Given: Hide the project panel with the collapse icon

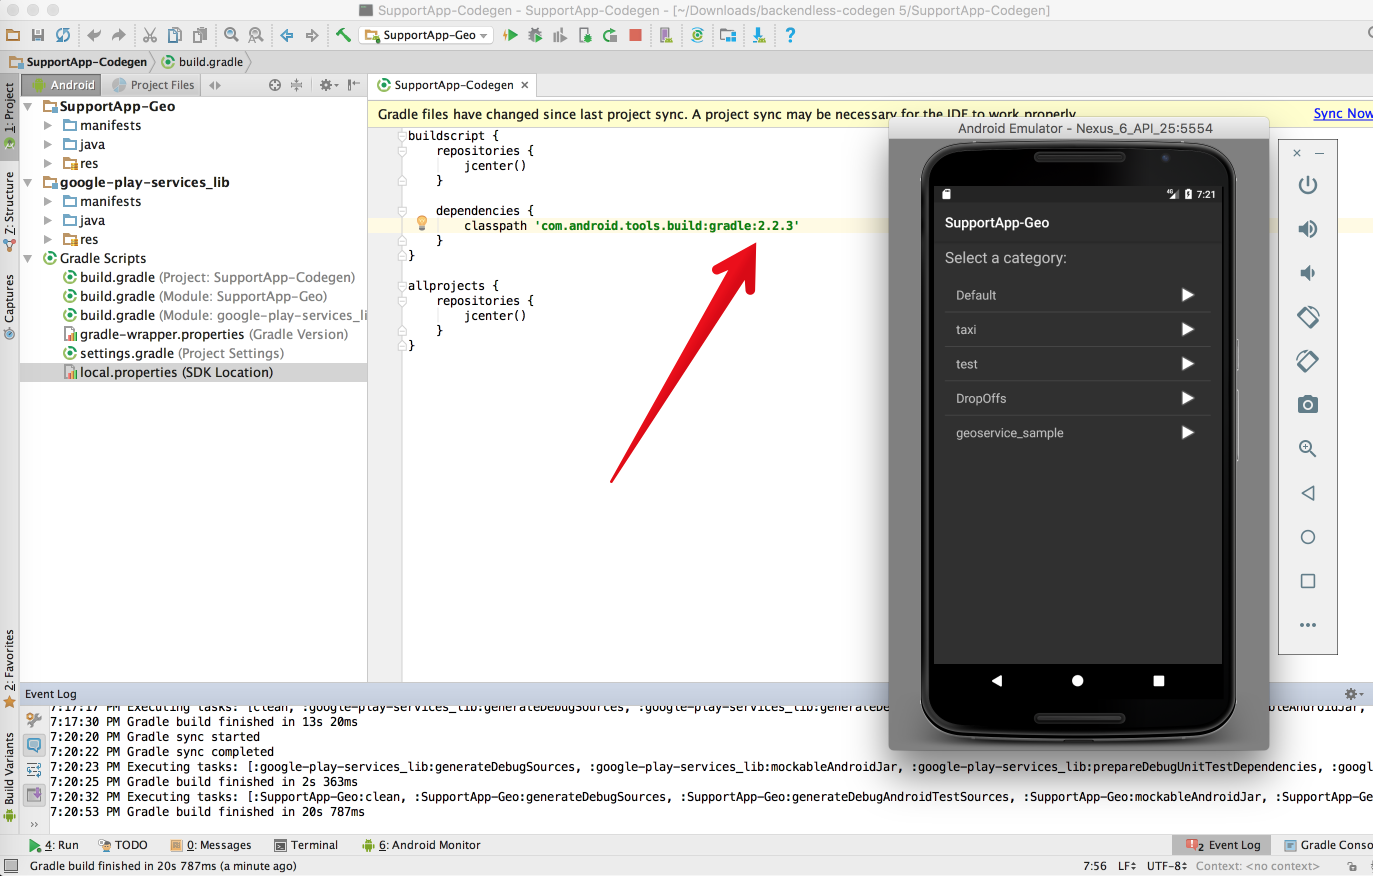Looking at the screenshot, I should 353,85.
